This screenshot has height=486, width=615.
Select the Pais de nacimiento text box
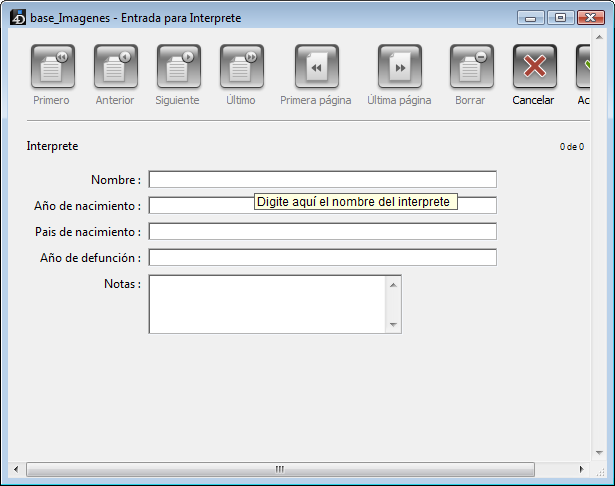pos(322,232)
